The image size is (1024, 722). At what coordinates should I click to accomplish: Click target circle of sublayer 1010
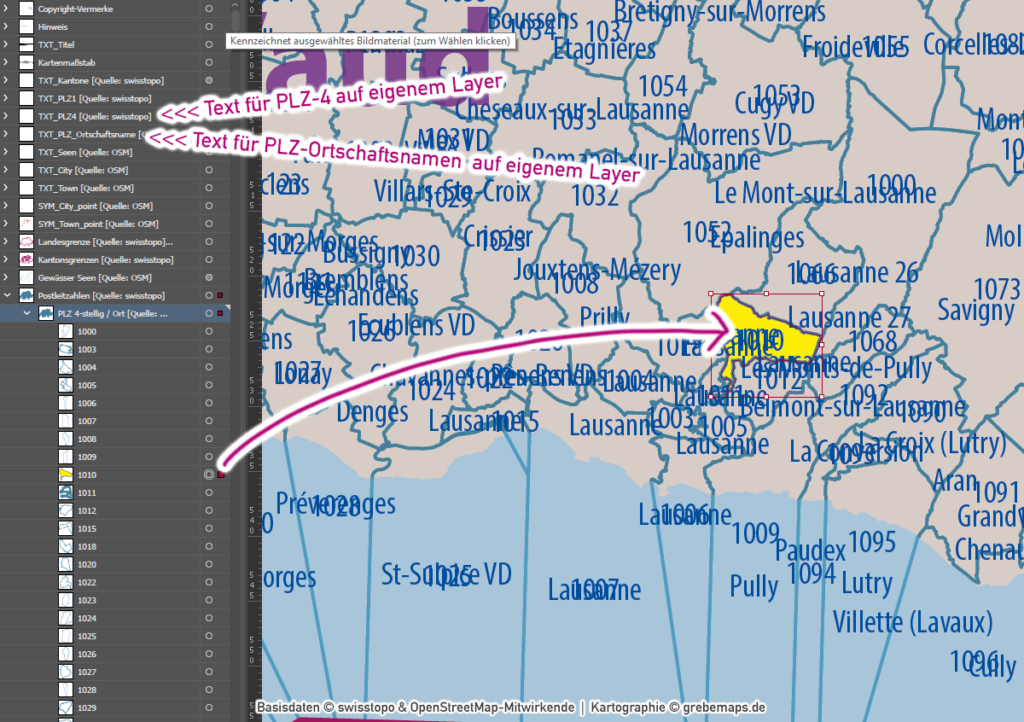point(209,475)
